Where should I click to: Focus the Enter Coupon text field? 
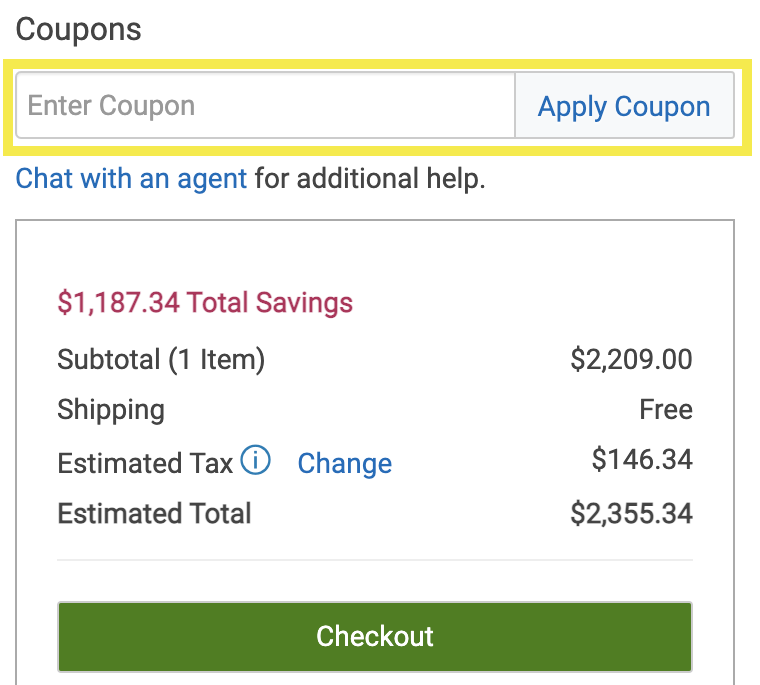coord(265,106)
